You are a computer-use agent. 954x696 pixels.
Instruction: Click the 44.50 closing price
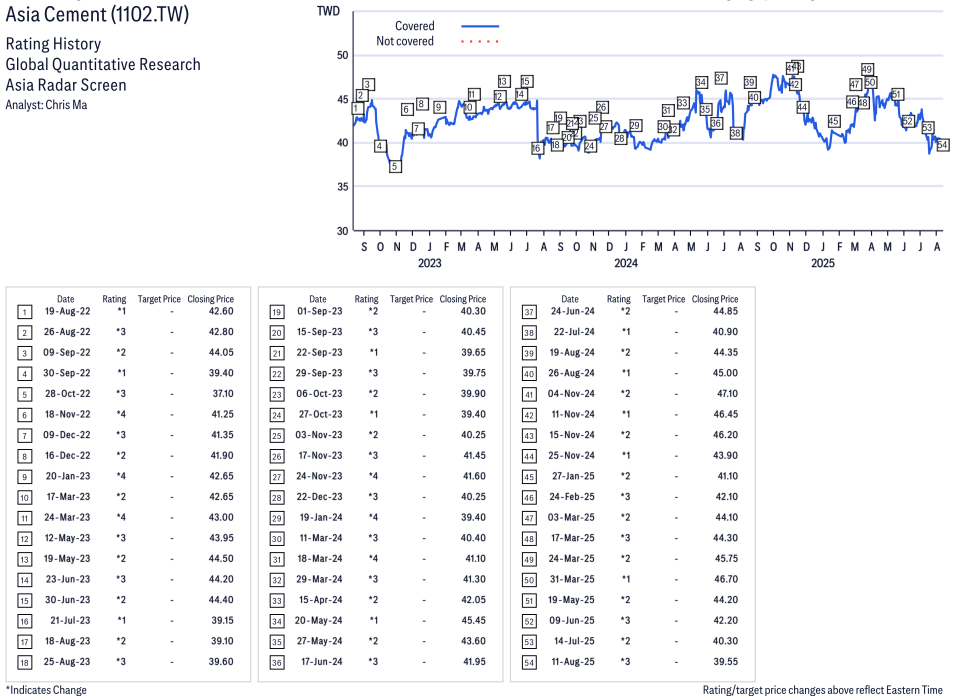point(221,559)
